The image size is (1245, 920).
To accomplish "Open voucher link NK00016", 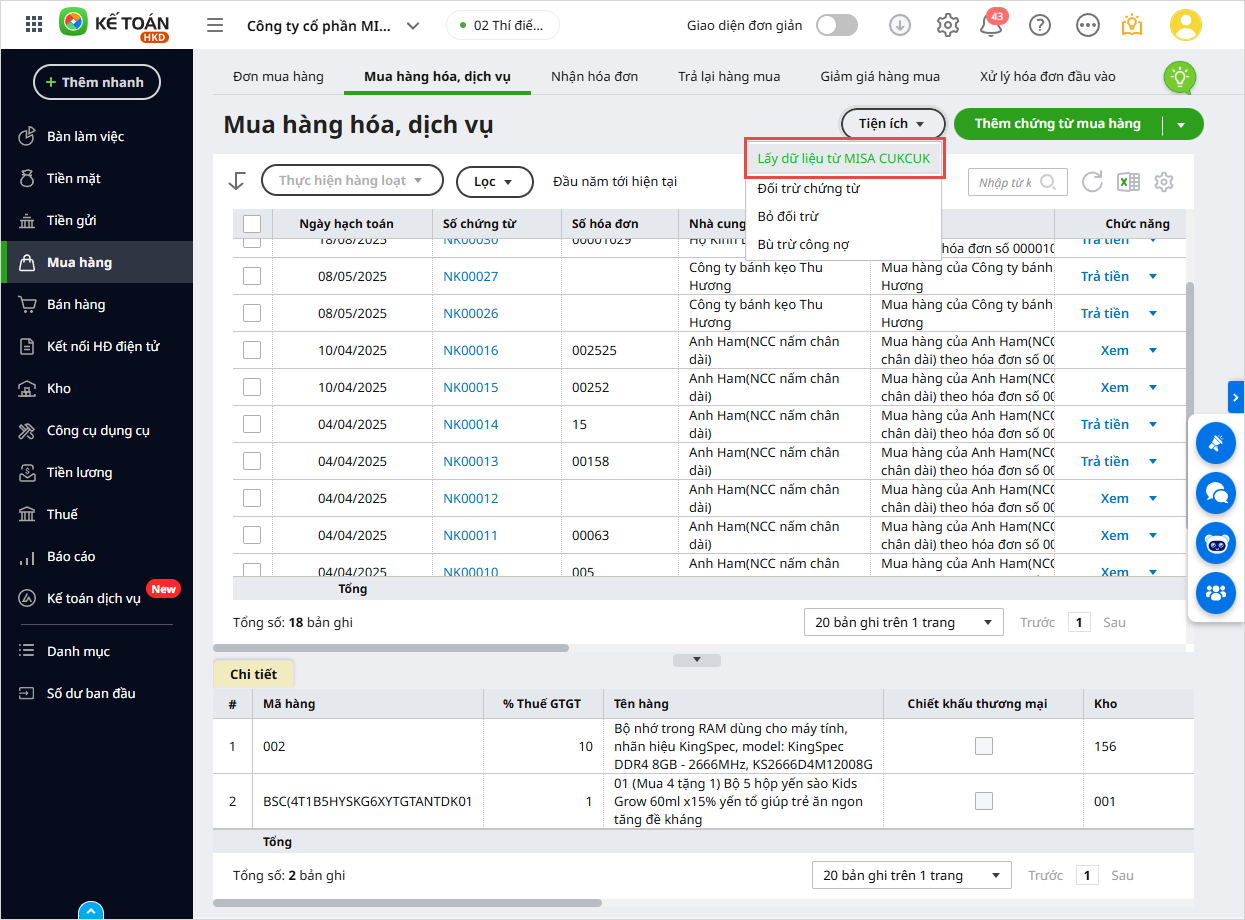I will click(470, 350).
